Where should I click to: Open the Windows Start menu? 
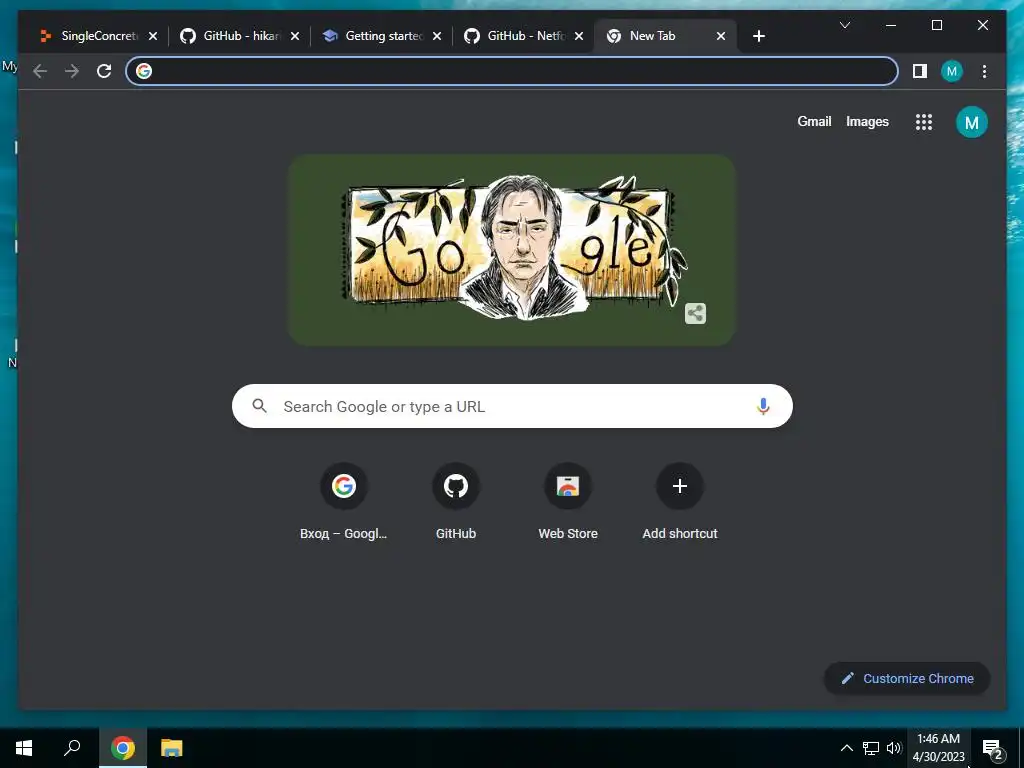click(24, 748)
